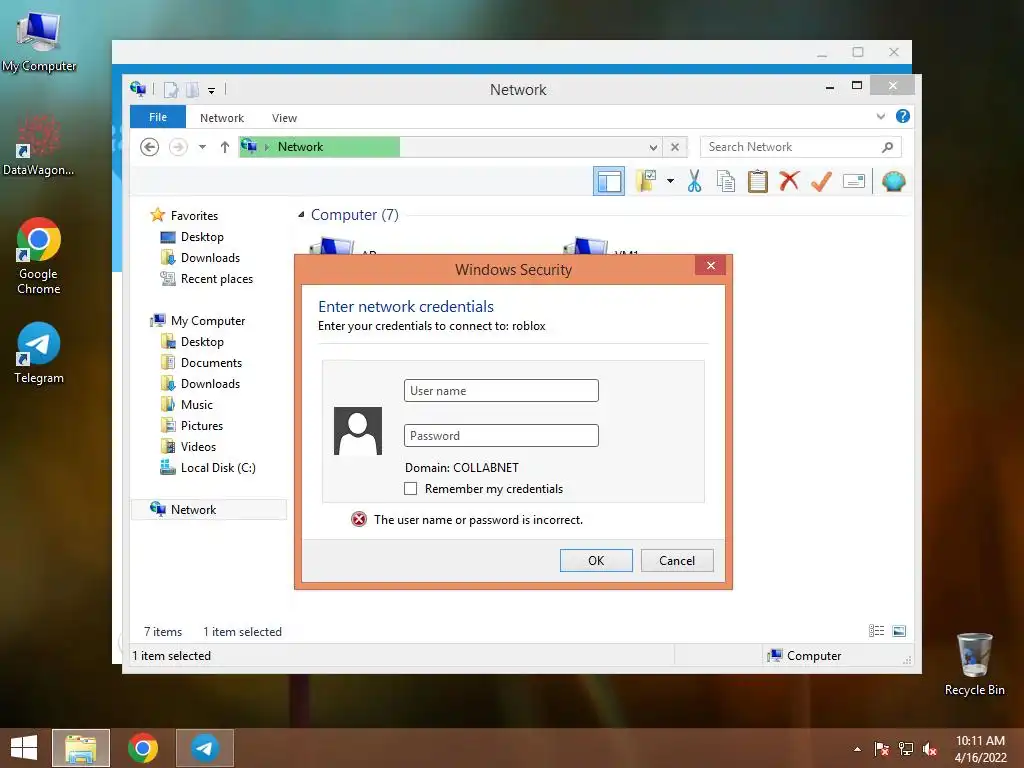This screenshot has height=768, width=1024.
Task: Select Downloads under Favorites
Action: [x=210, y=257]
